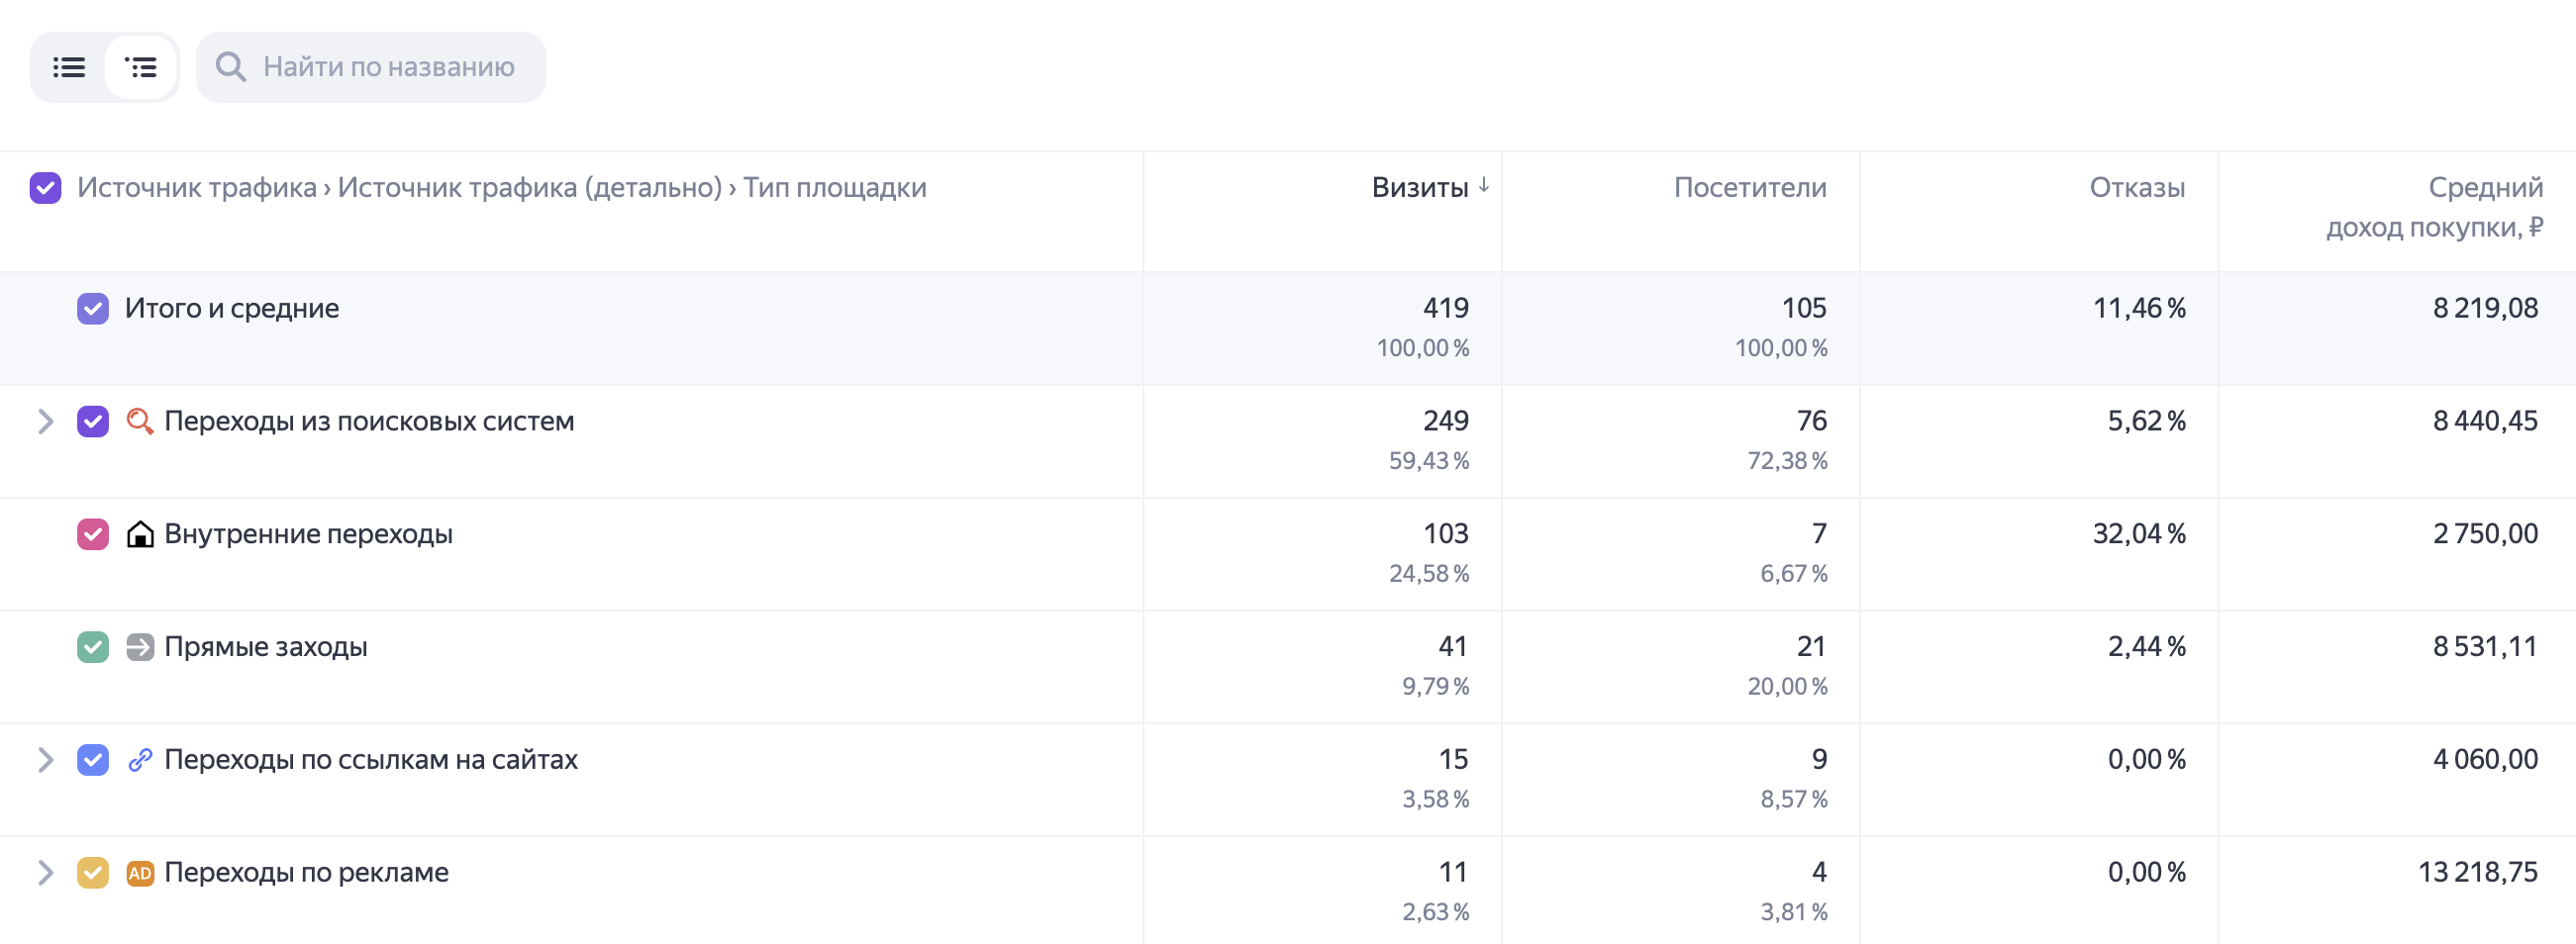The image size is (2576, 944).
Task: Click the internal transitions house icon
Action: click(x=140, y=534)
